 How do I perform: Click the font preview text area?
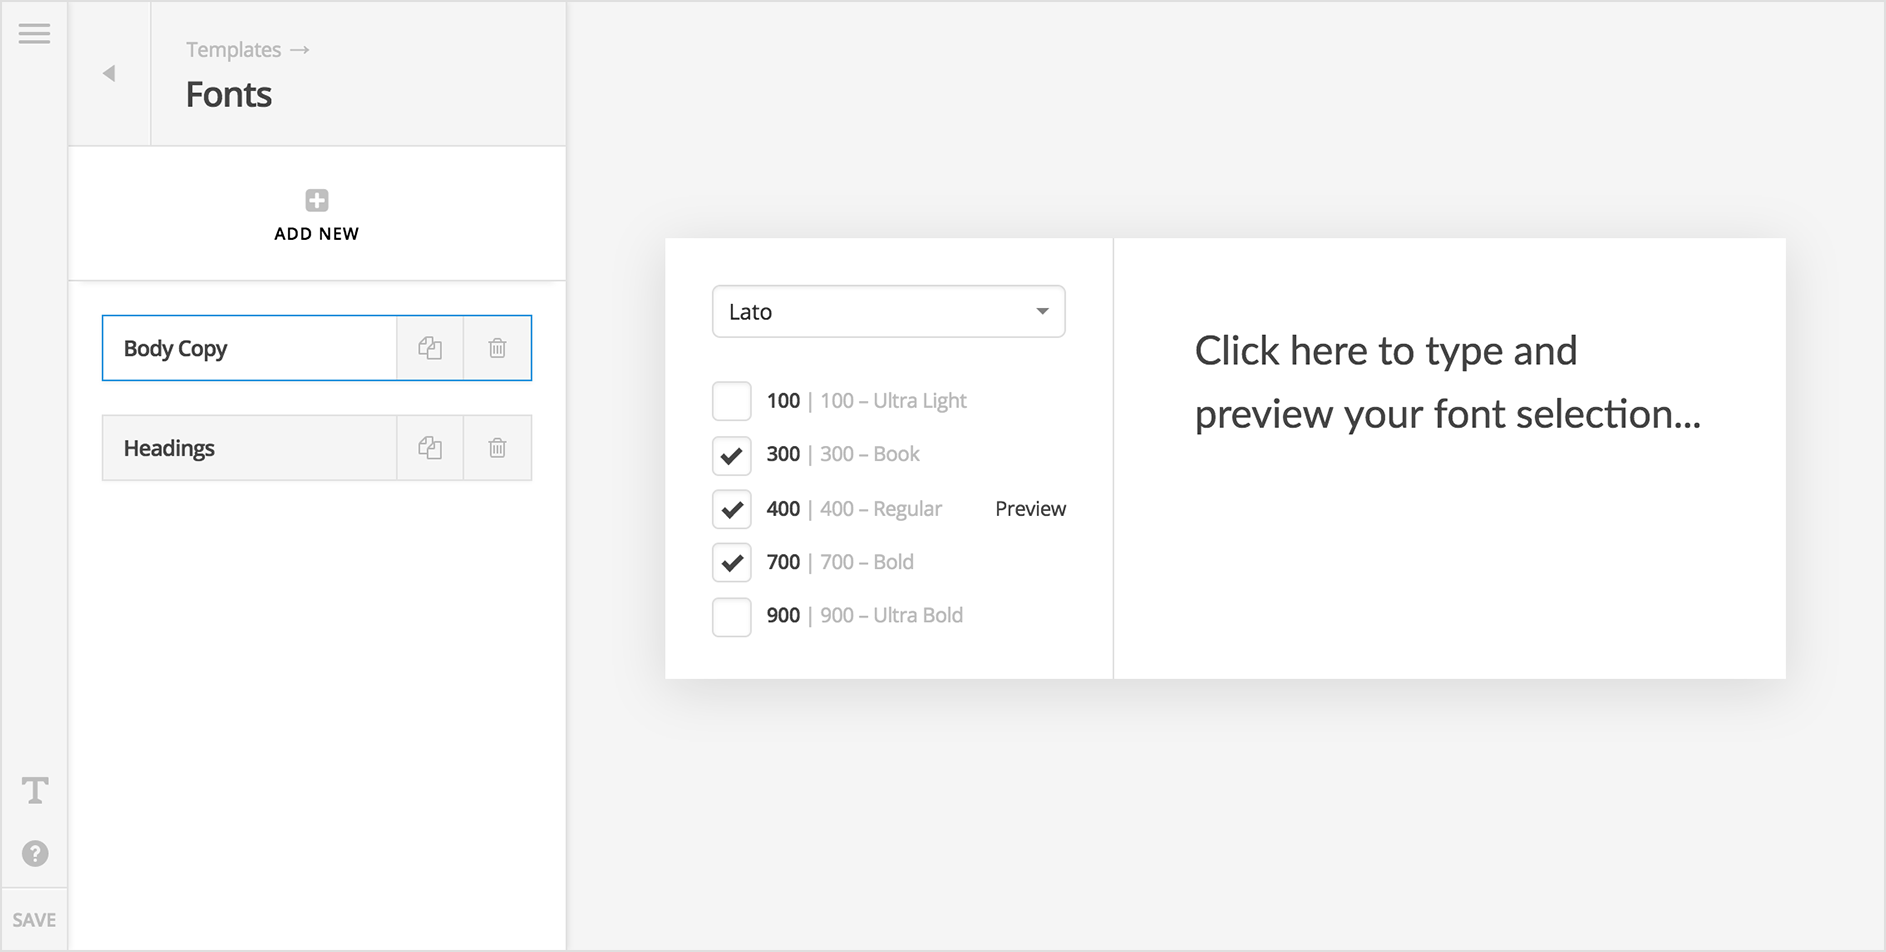tap(1447, 383)
